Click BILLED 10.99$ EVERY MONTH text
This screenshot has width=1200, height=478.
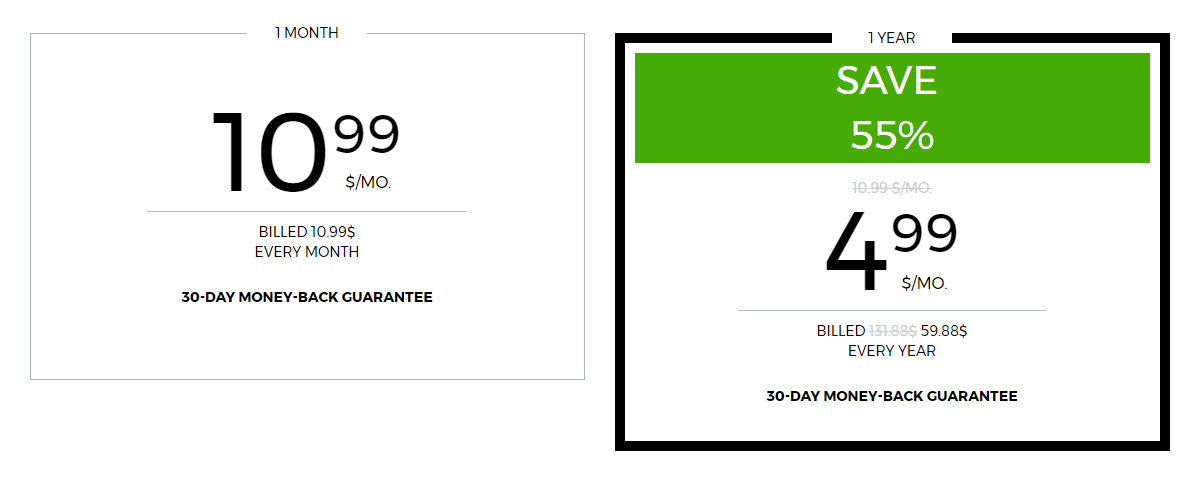[307, 241]
